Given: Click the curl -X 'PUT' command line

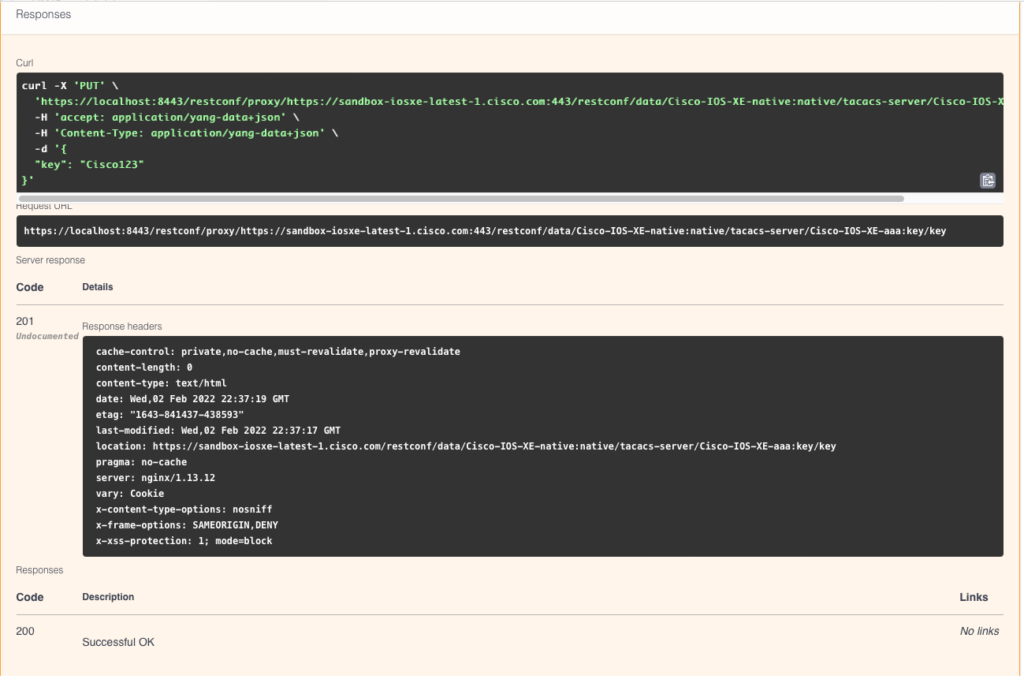Looking at the screenshot, I should pyautogui.click(x=70, y=86).
